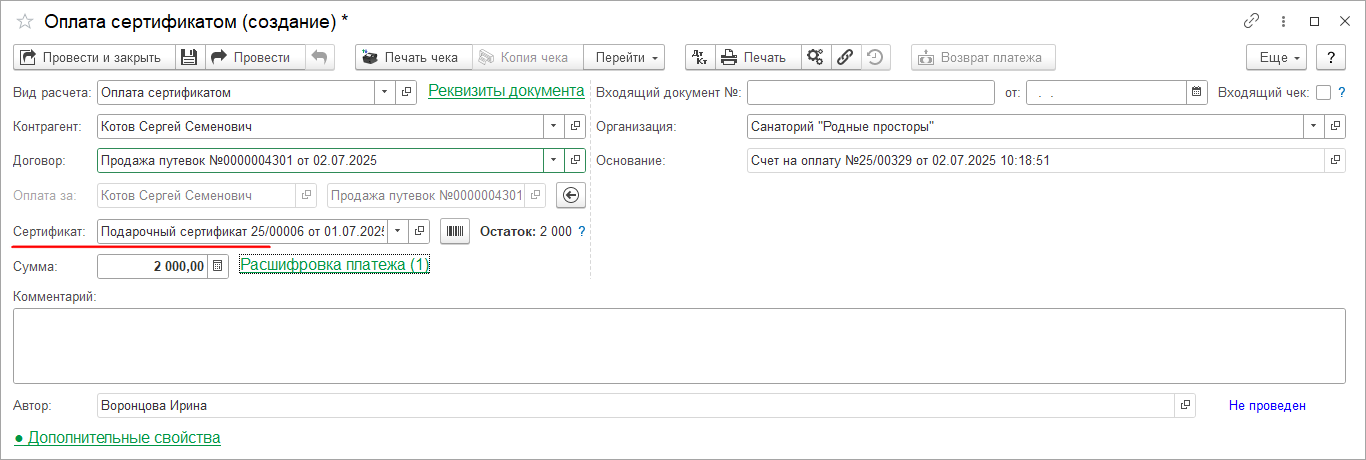Expand the Вид расчета dropdown
Screen dimensions: 1366x460
386,93
